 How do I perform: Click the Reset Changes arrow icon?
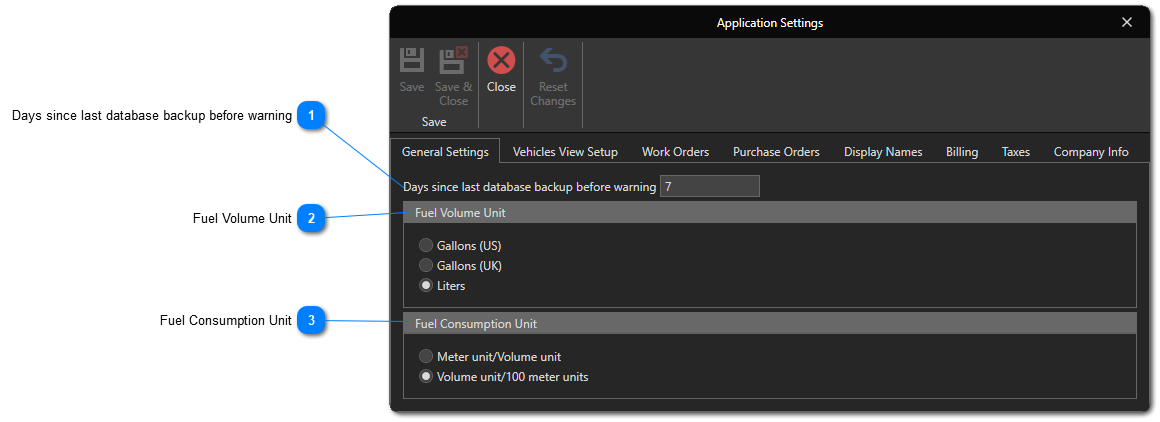click(x=553, y=62)
